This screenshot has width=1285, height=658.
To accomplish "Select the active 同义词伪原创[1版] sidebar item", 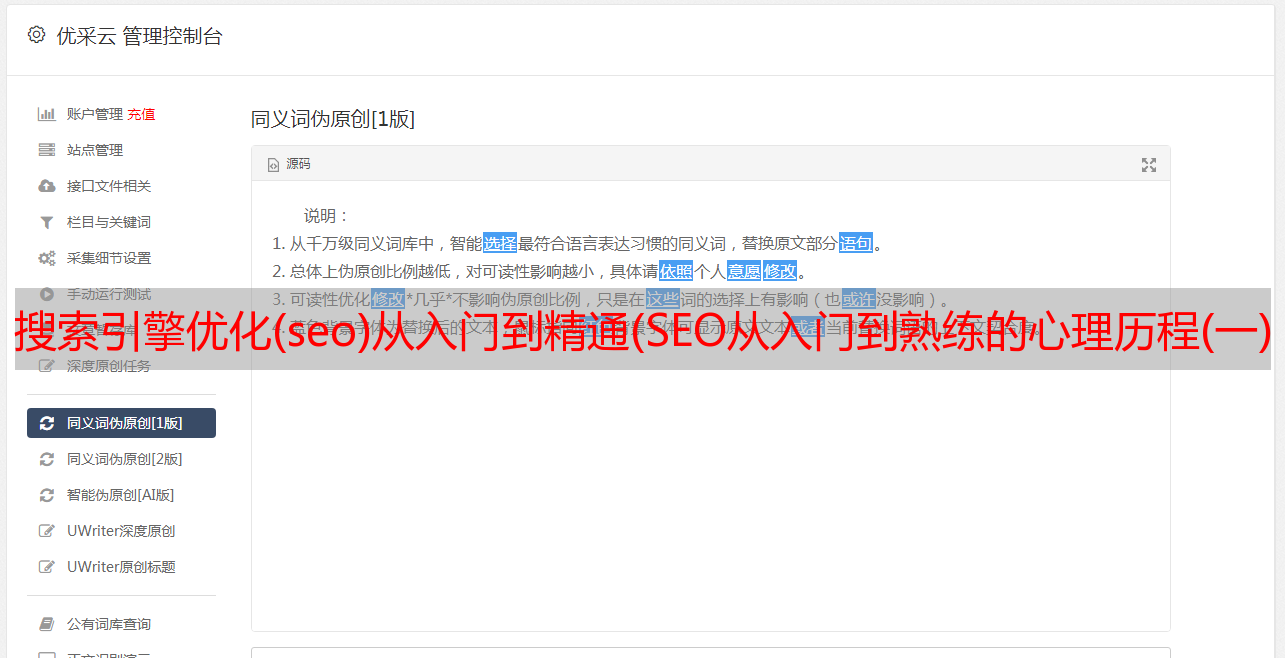I will click(x=121, y=423).
